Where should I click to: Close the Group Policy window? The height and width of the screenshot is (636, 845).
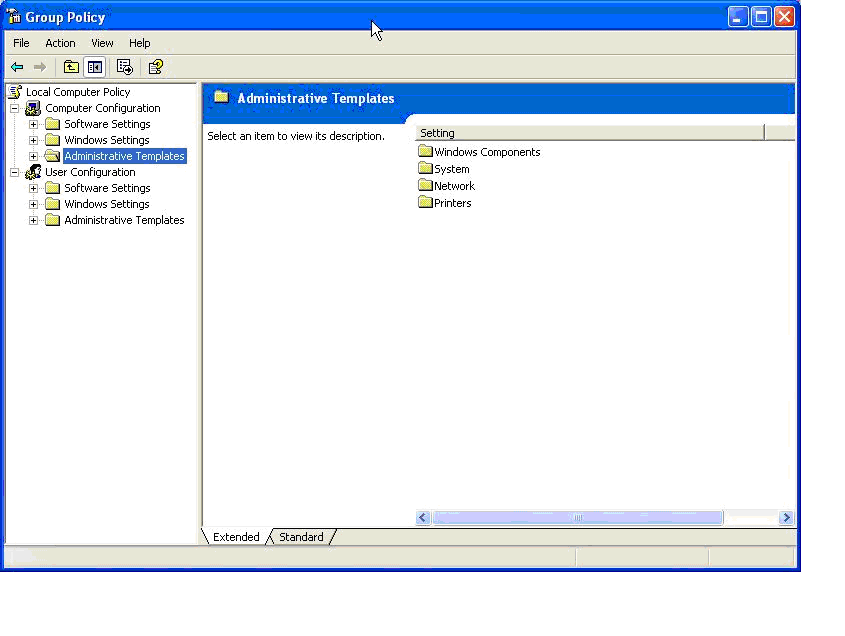pyautogui.click(x=784, y=17)
